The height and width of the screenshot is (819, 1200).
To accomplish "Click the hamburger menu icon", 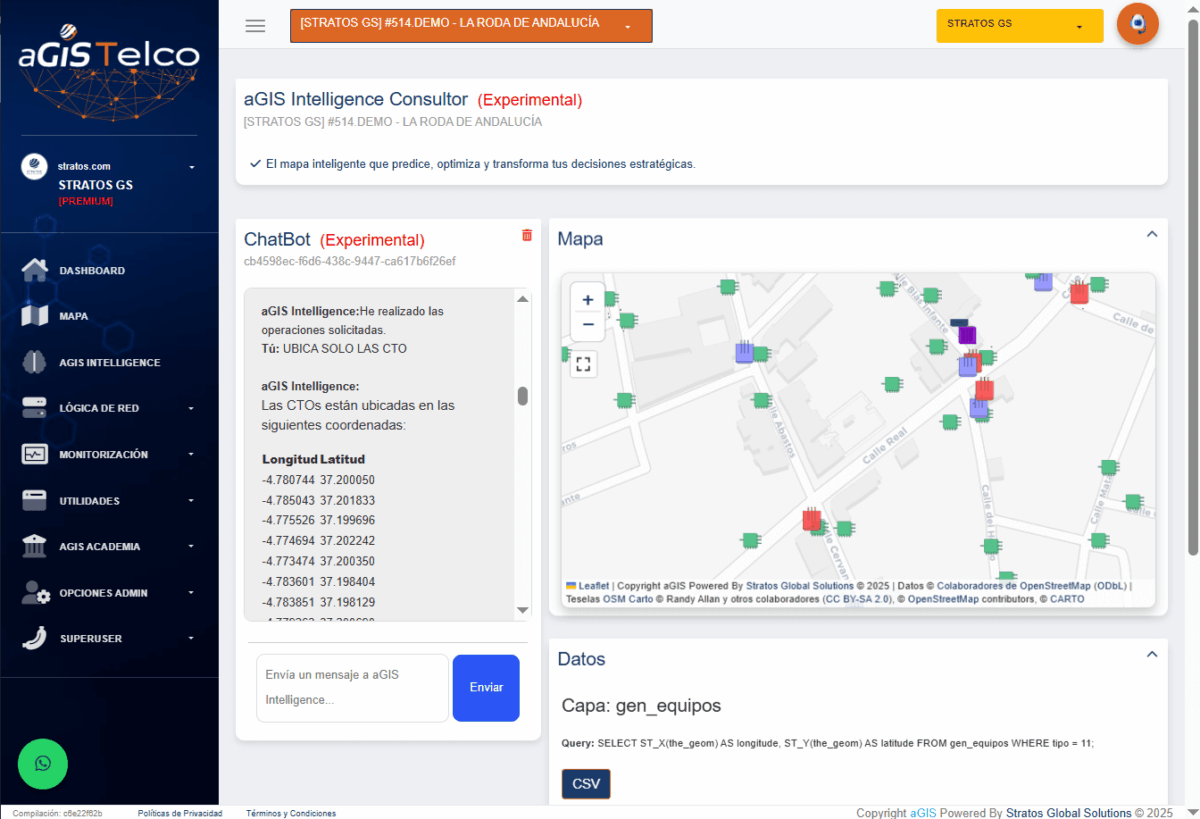I will 255,26.
